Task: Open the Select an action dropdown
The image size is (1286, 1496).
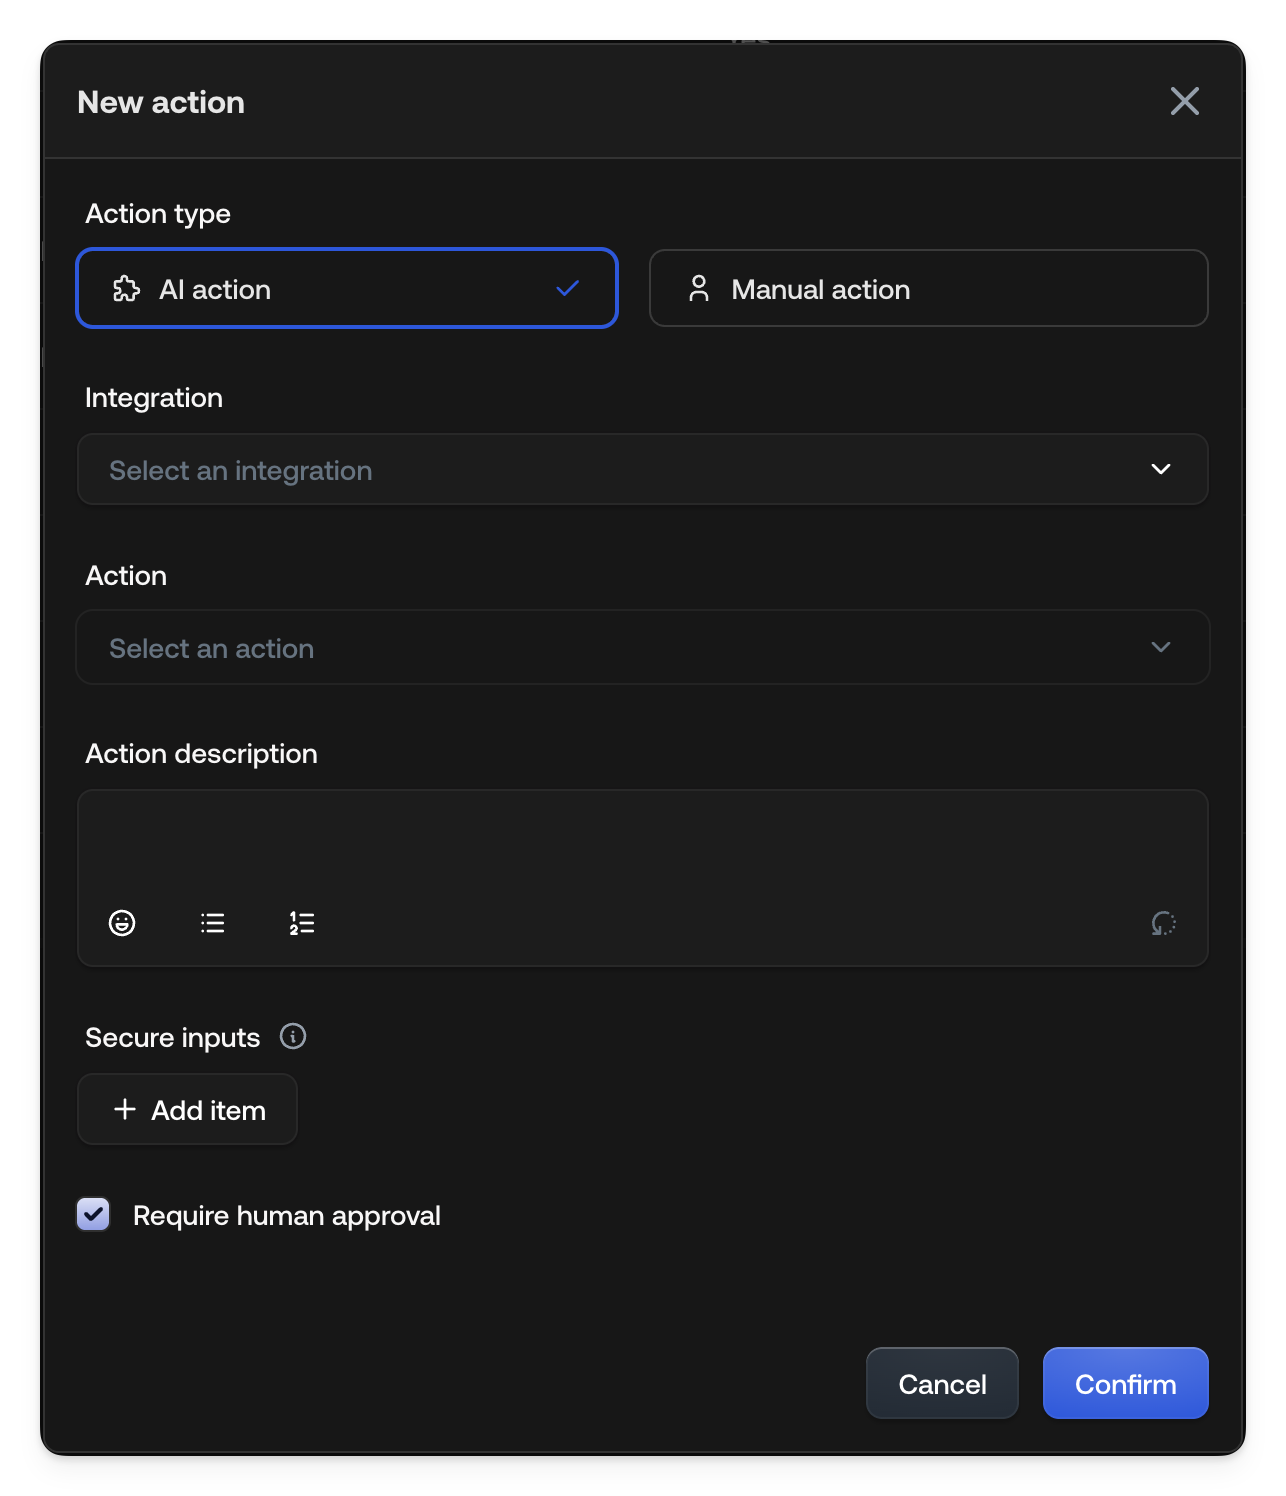Action: coord(643,647)
